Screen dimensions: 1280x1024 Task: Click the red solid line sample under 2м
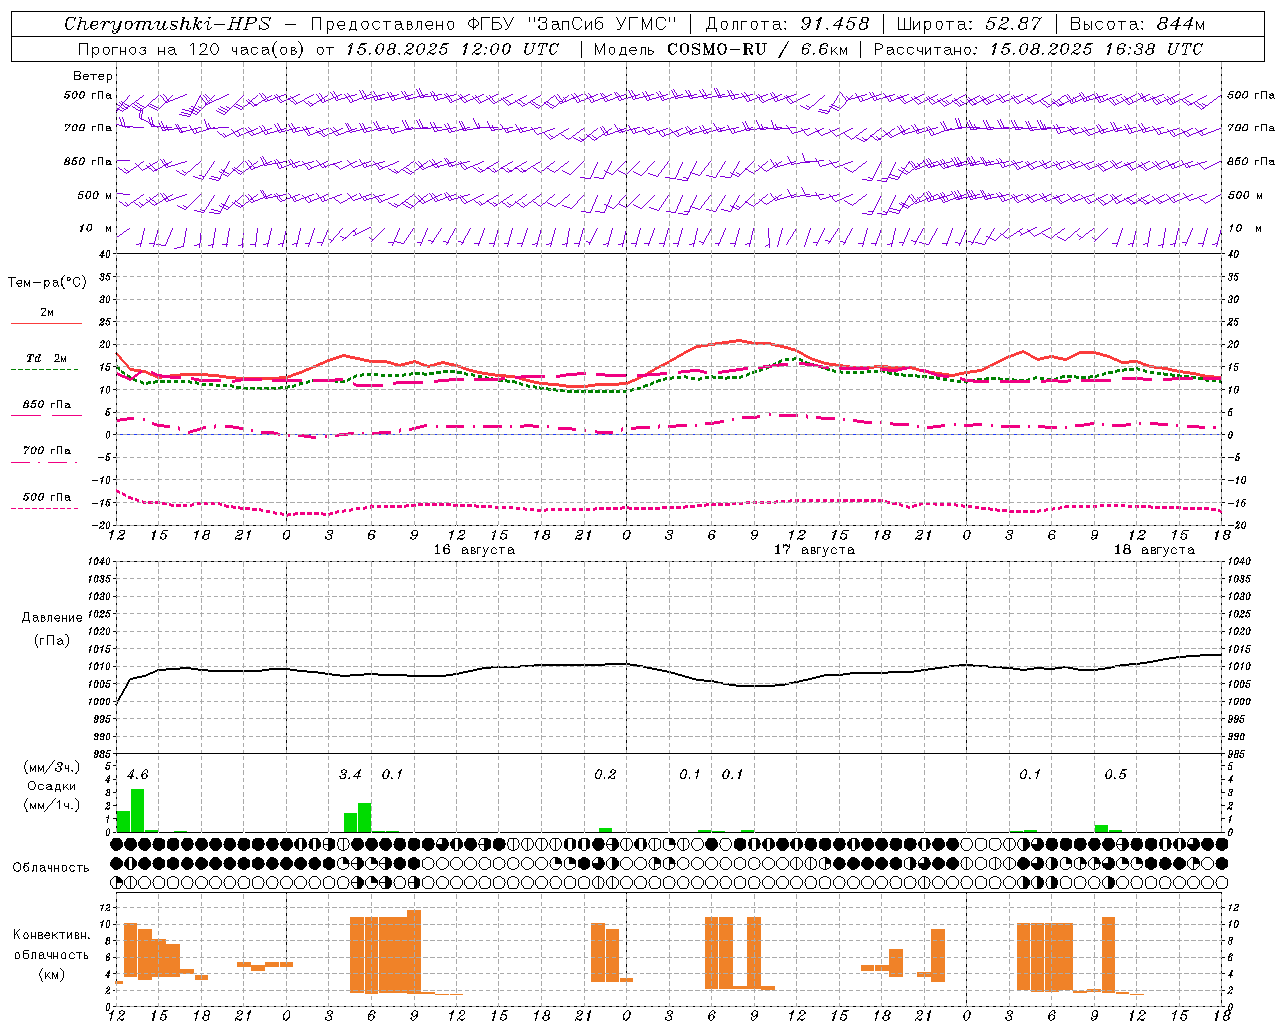[x=46, y=323]
